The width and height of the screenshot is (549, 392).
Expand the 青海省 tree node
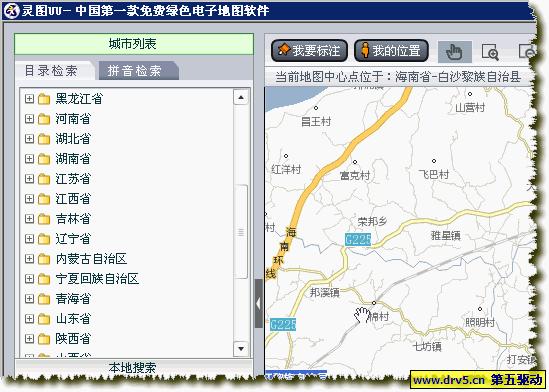click(x=29, y=299)
